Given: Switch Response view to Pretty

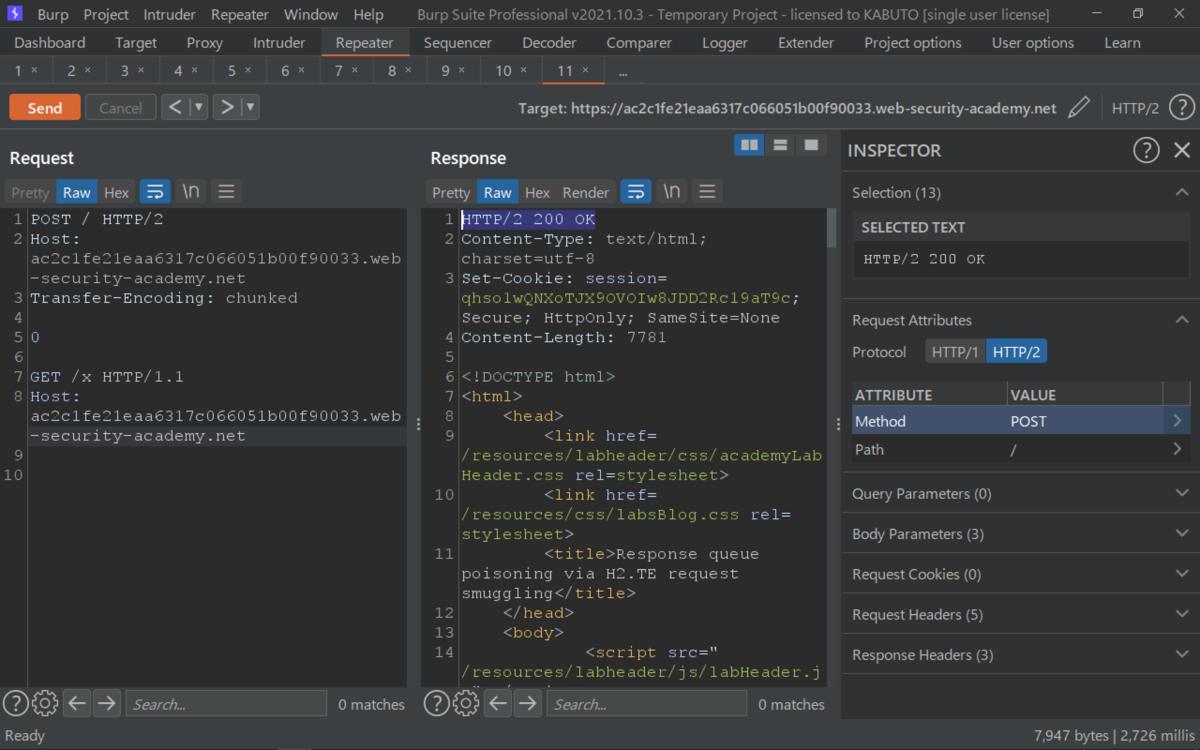Looking at the screenshot, I should [451, 193].
